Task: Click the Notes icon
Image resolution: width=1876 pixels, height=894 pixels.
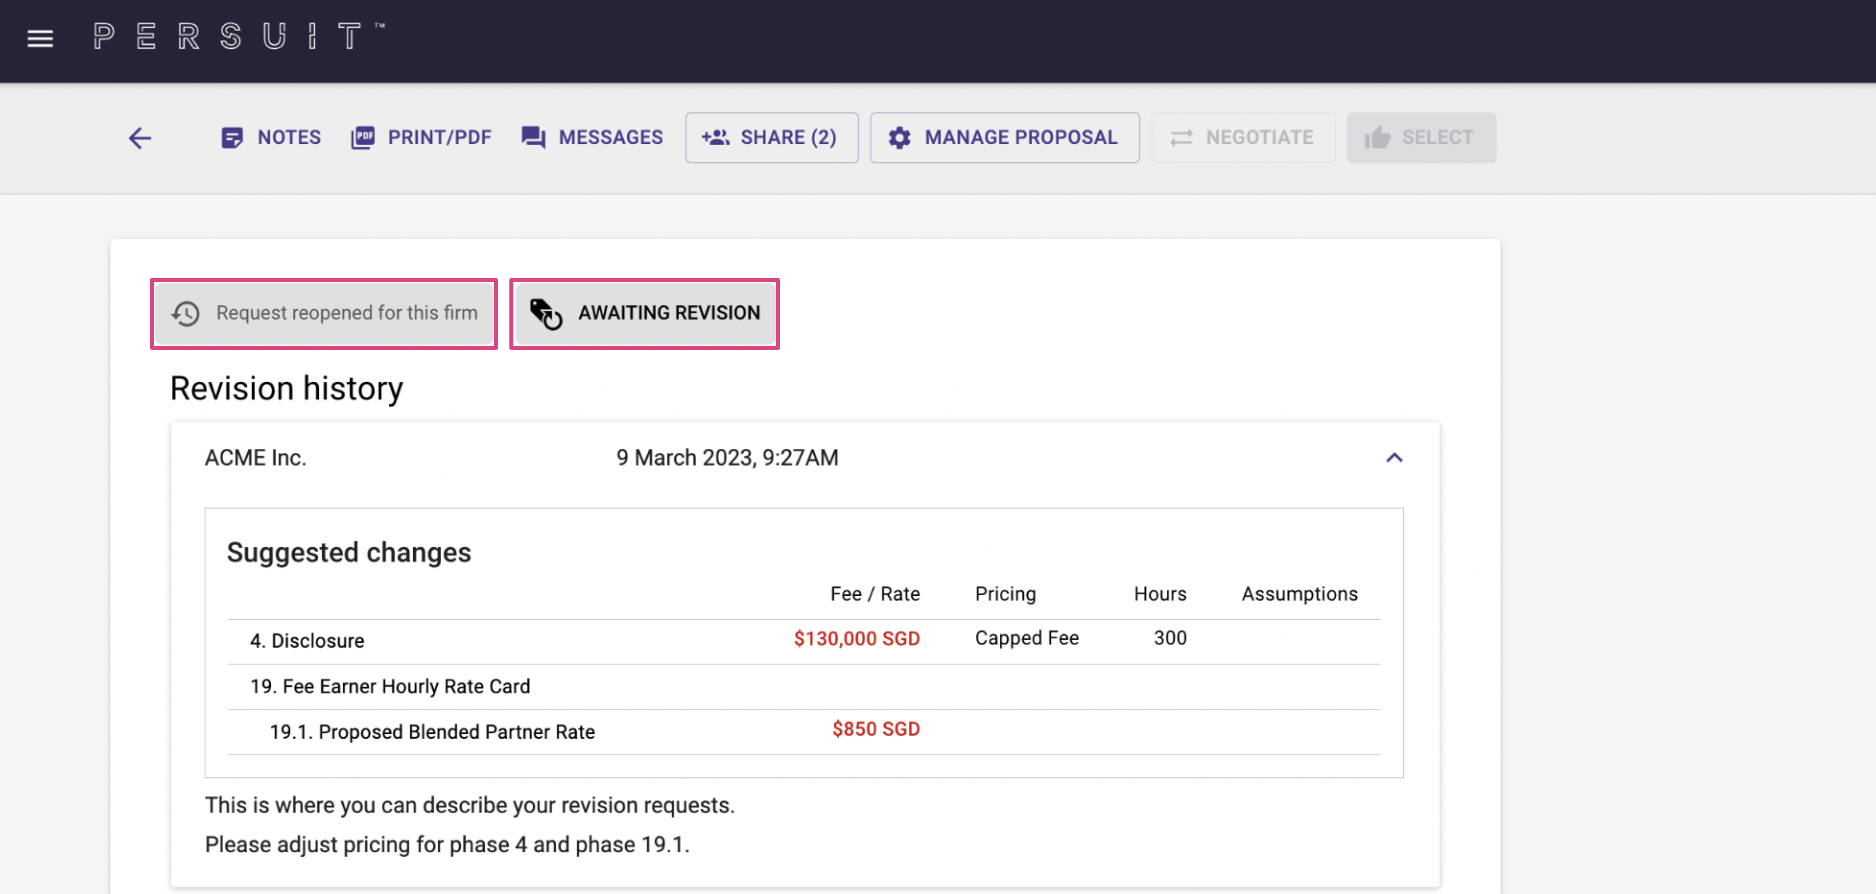Action: [x=232, y=138]
